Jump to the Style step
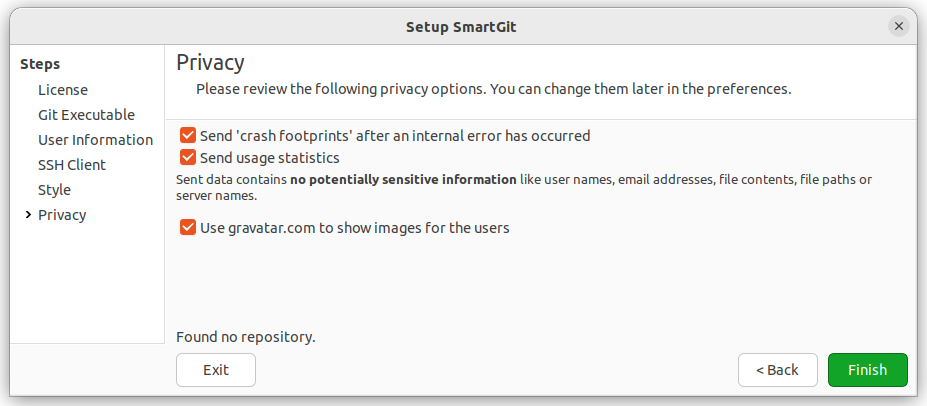The height and width of the screenshot is (406, 927). [x=54, y=190]
